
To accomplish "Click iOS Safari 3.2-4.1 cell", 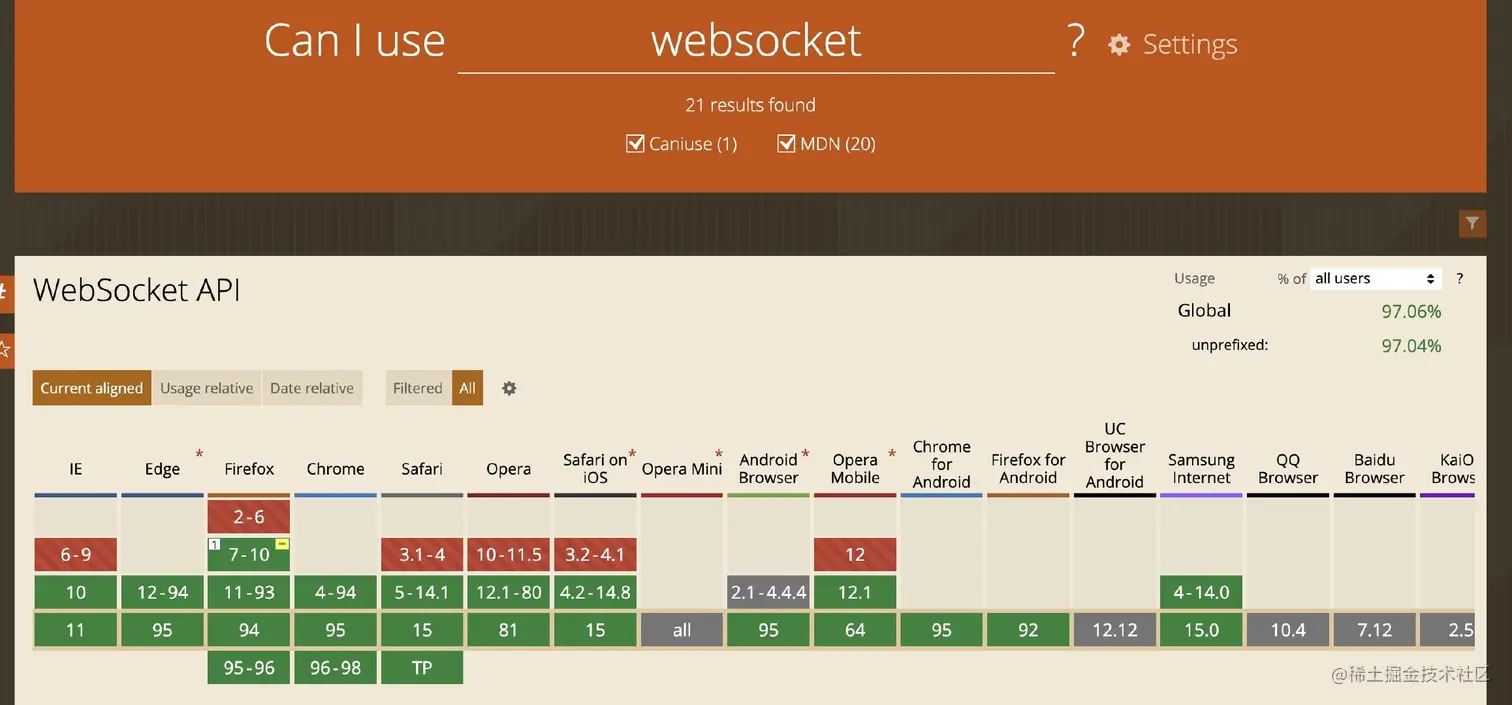I will (x=595, y=555).
